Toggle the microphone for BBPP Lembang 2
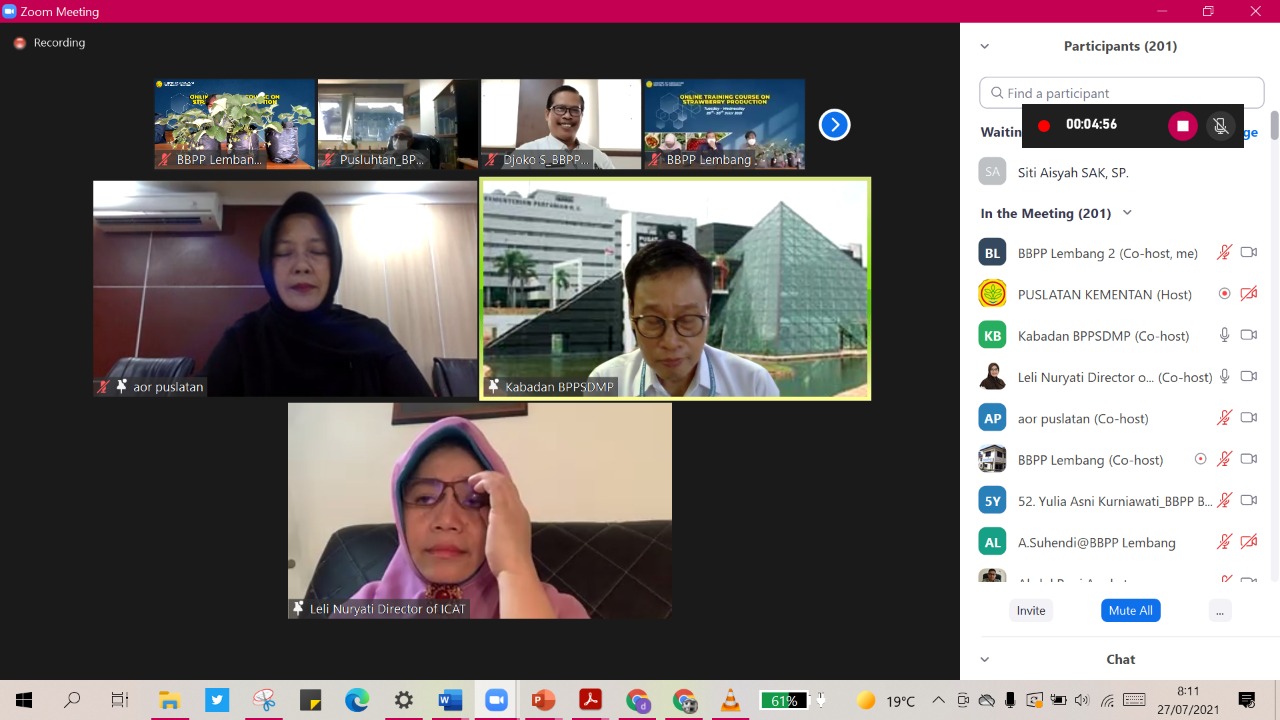Image resolution: width=1280 pixels, height=720 pixels. click(1224, 253)
